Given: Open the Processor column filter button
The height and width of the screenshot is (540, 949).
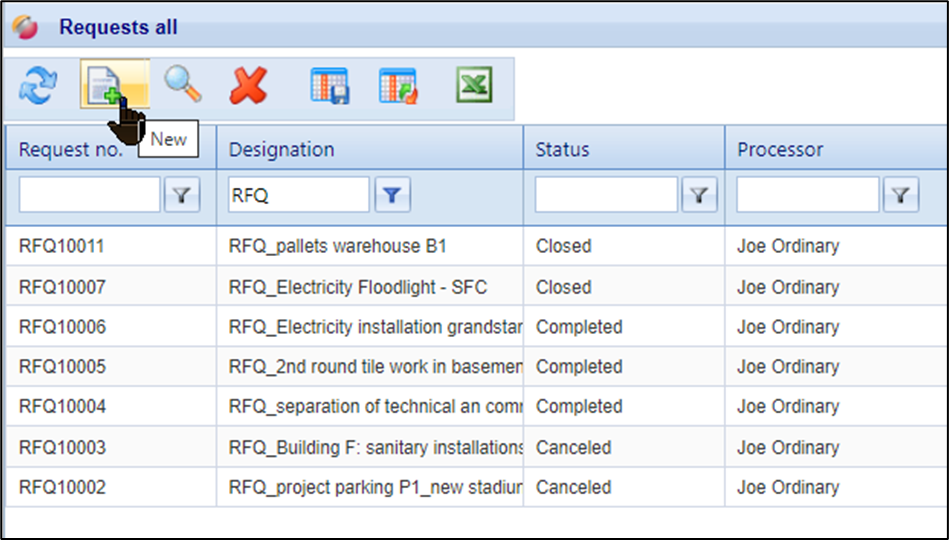Looking at the screenshot, I should pos(900,196).
